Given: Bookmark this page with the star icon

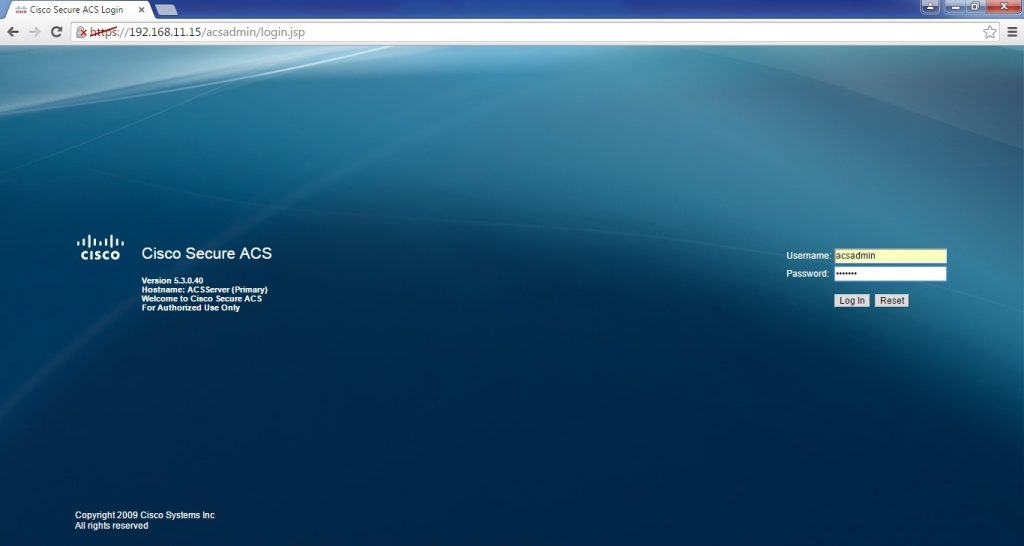Looking at the screenshot, I should pyautogui.click(x=989, y=32).
